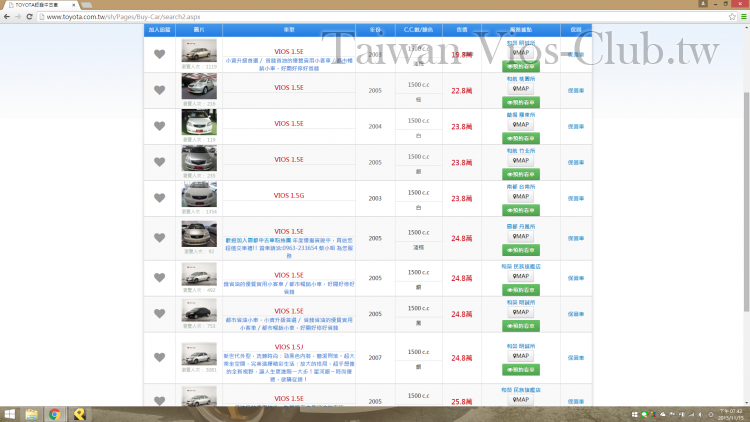Open the MAP button on the 22.8萬 row
Image resolution: width=750 pixels, height=422 pixels.
click(521, 89)
